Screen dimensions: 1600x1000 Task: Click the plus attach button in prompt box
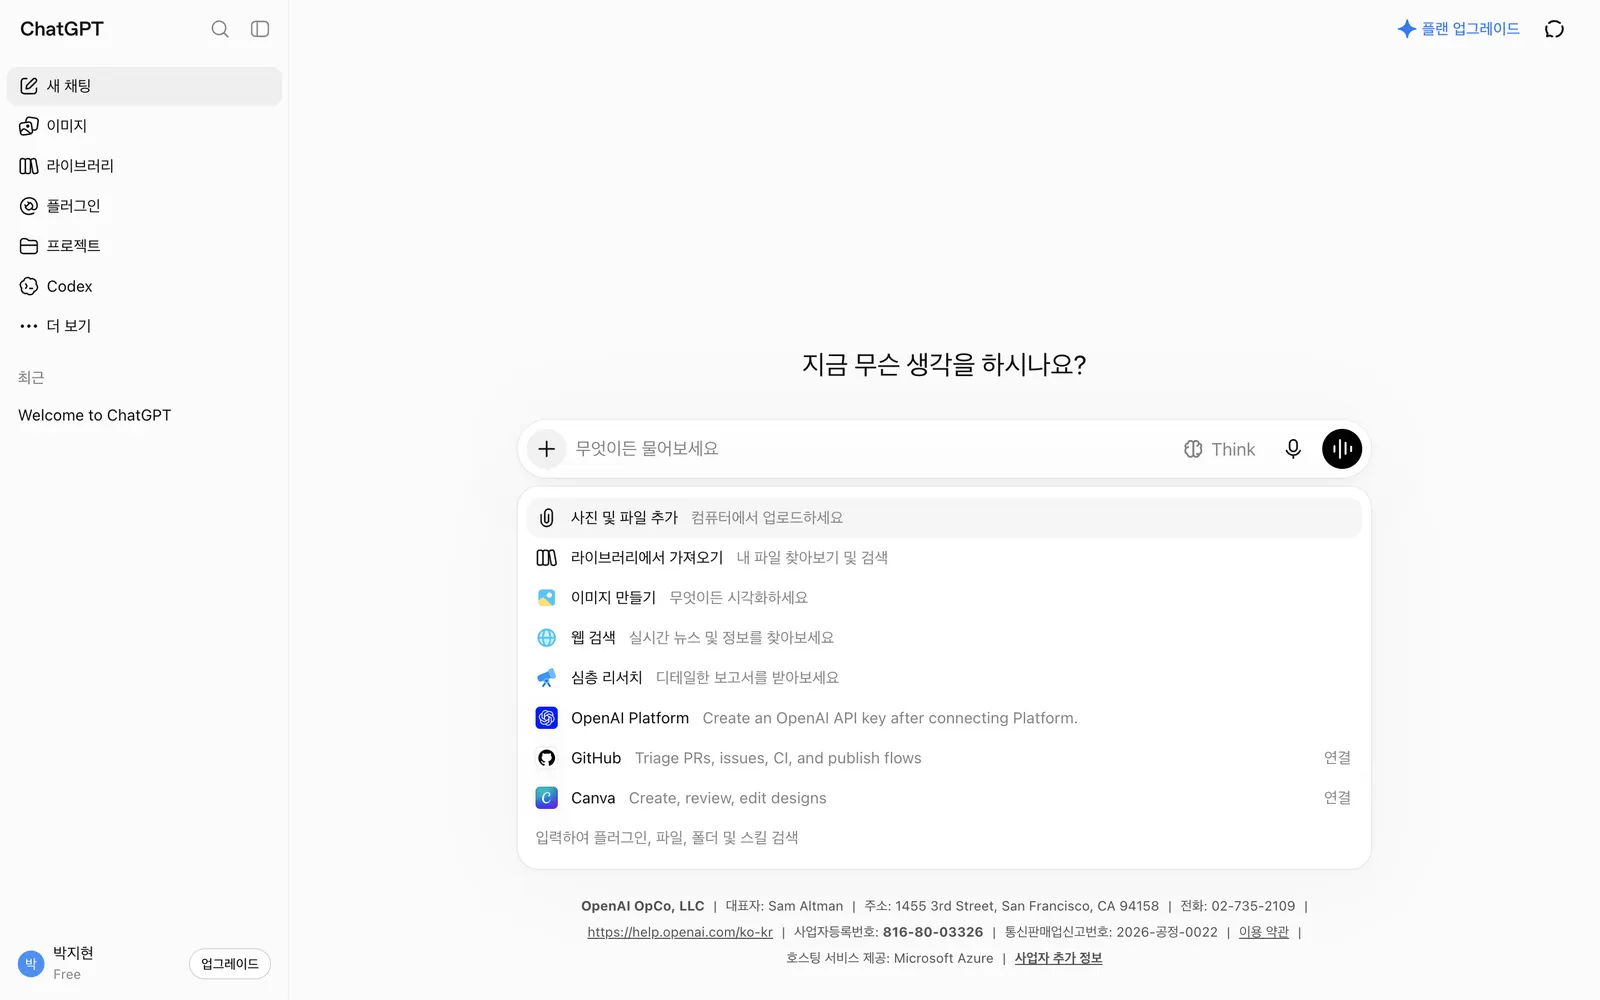pos(546,449)
